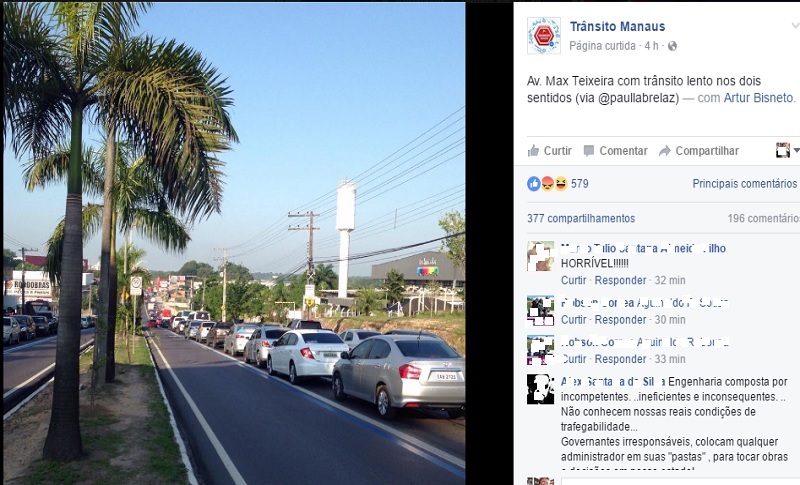Screen dimensions: 800x485
Task: Click the blue like reaction icon
Action: pyautogui.click(x=534, y=184)
